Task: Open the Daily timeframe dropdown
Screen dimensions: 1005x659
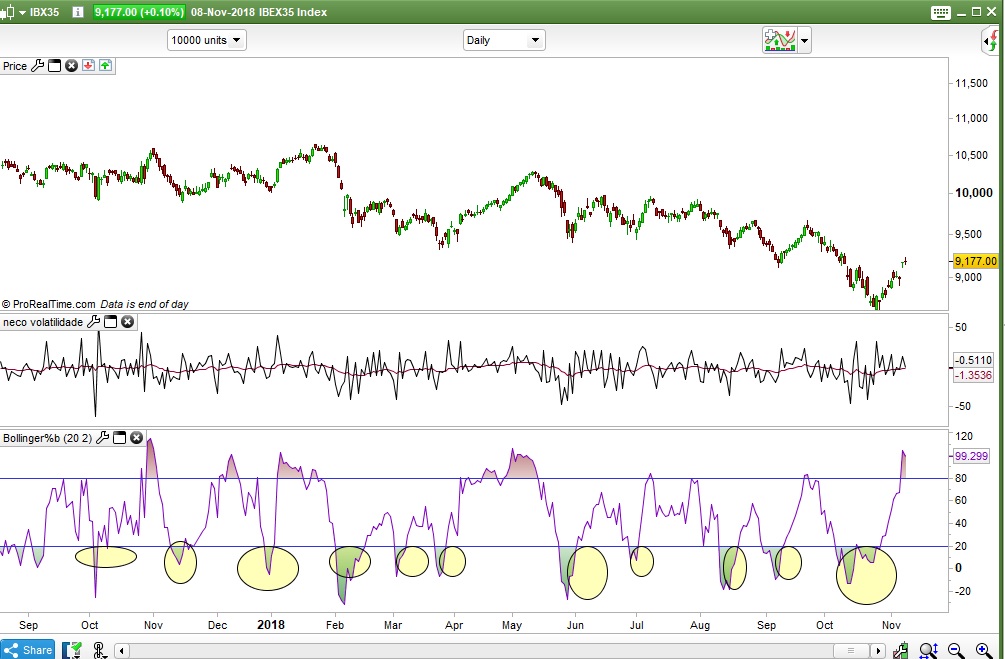Action: (504, 40)
